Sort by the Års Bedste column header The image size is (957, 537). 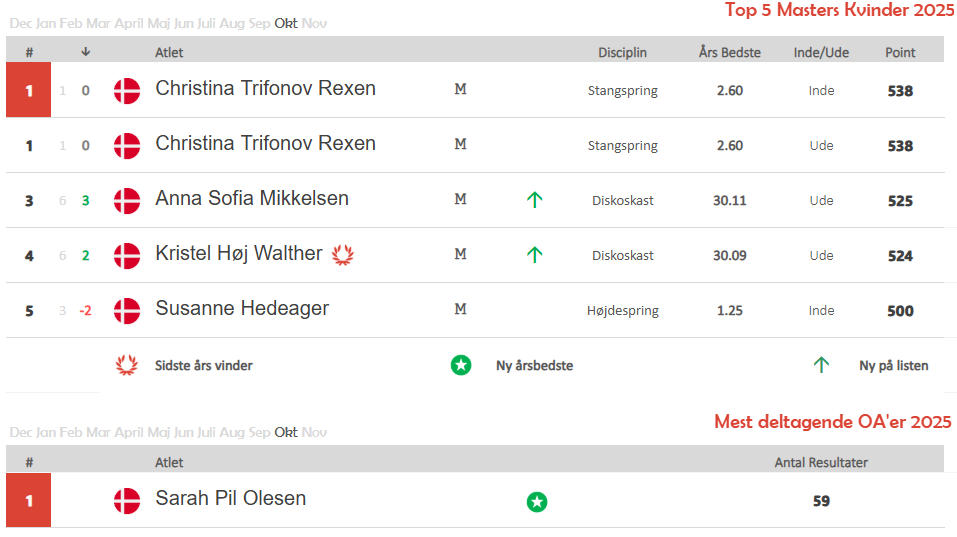pos(729,52)
